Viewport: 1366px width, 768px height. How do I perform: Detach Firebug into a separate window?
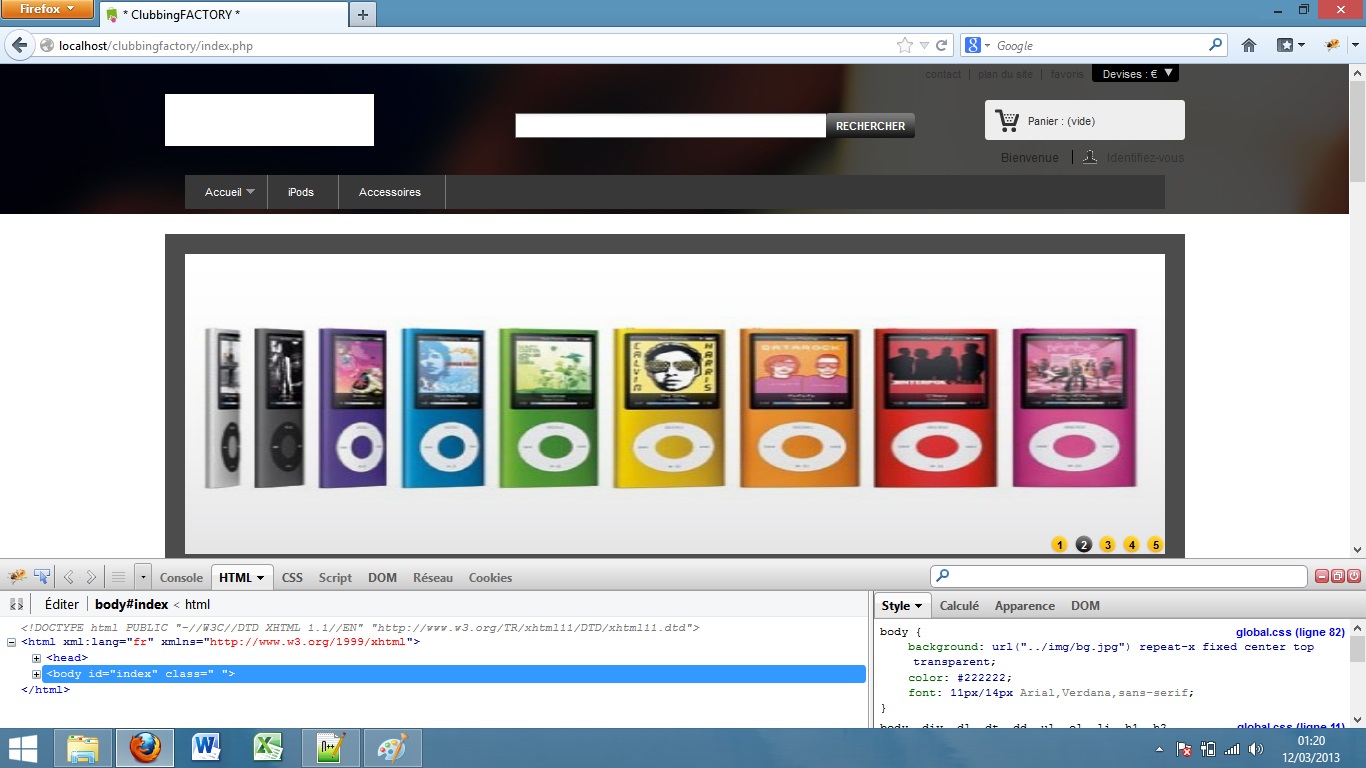pos(1338,576)
